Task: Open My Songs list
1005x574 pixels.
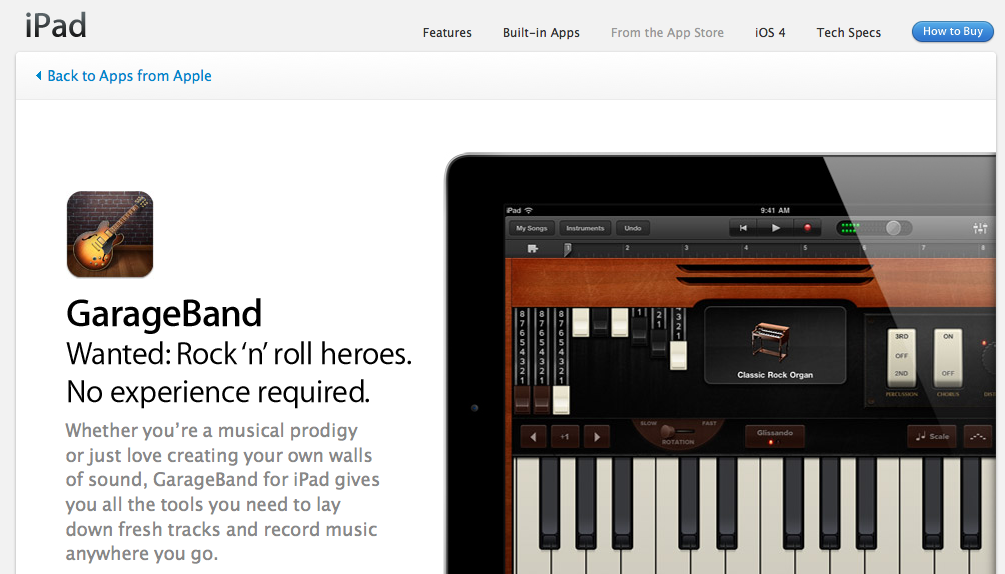Action: pos(532,228)
